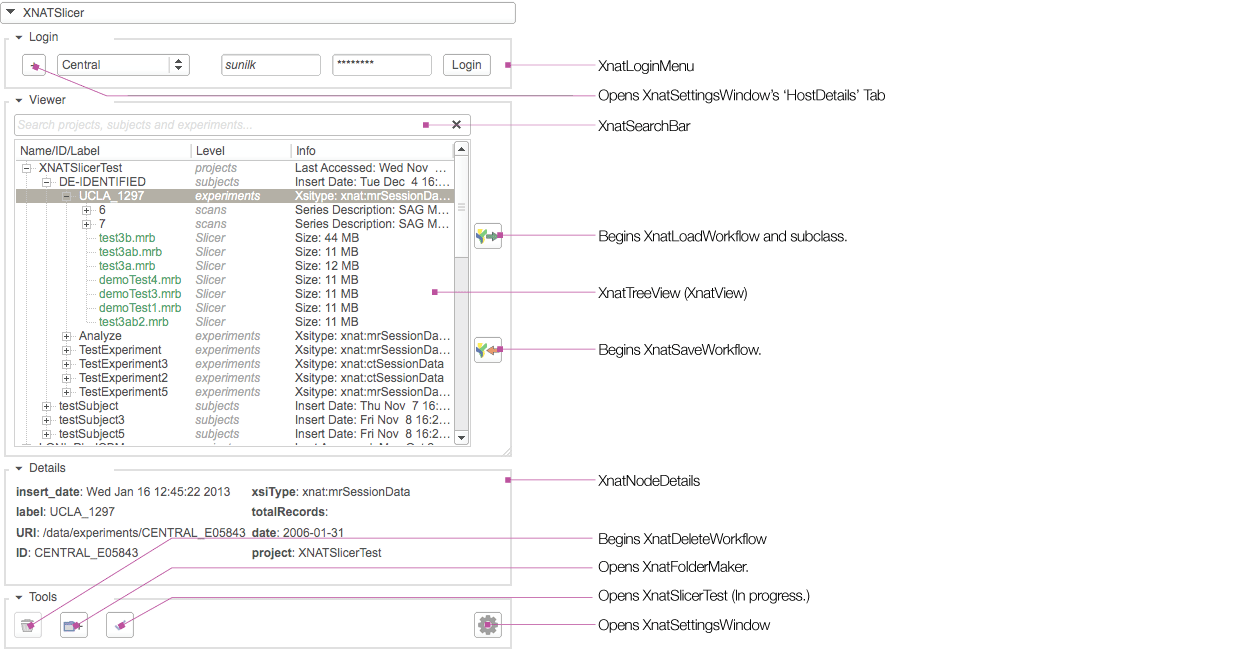Screen dimensions: 1237x653
Task: Expand the testSubject tree node
Action: tap(47, 406)
